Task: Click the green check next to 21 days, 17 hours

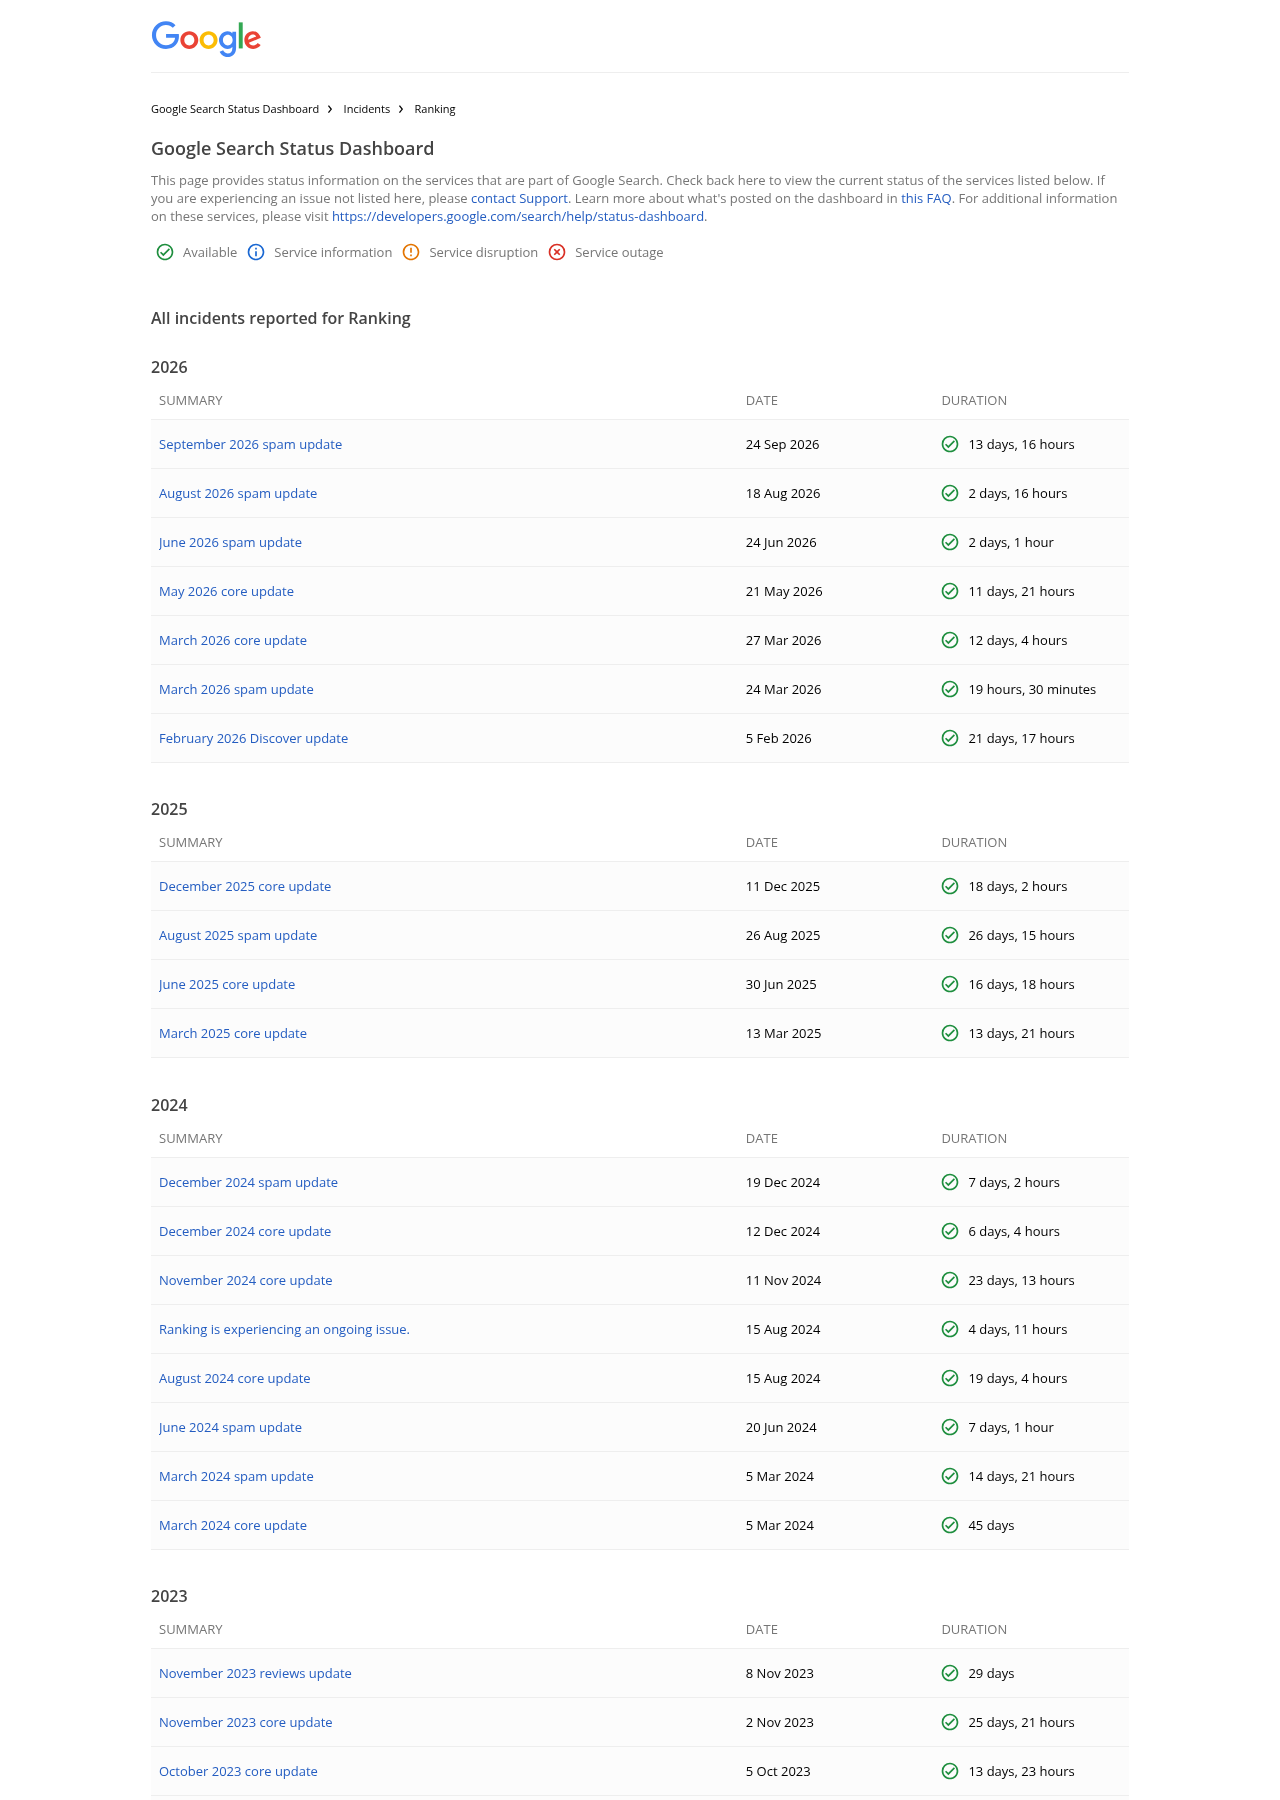Action: pos(950,738)
